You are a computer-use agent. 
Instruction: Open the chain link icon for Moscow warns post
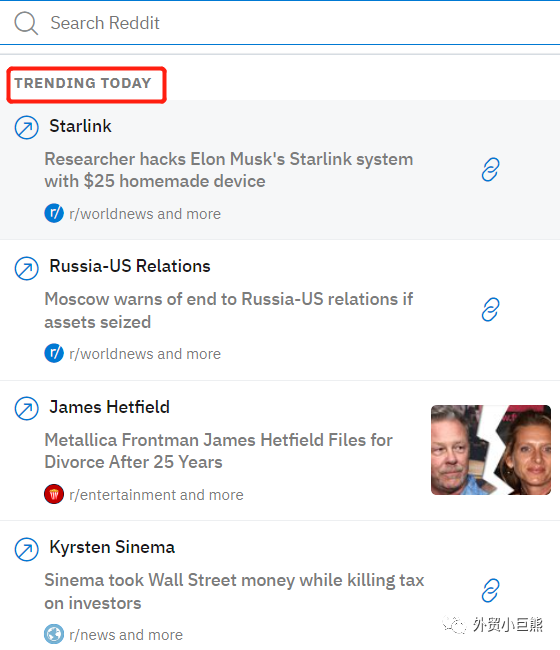coord(490,310)
